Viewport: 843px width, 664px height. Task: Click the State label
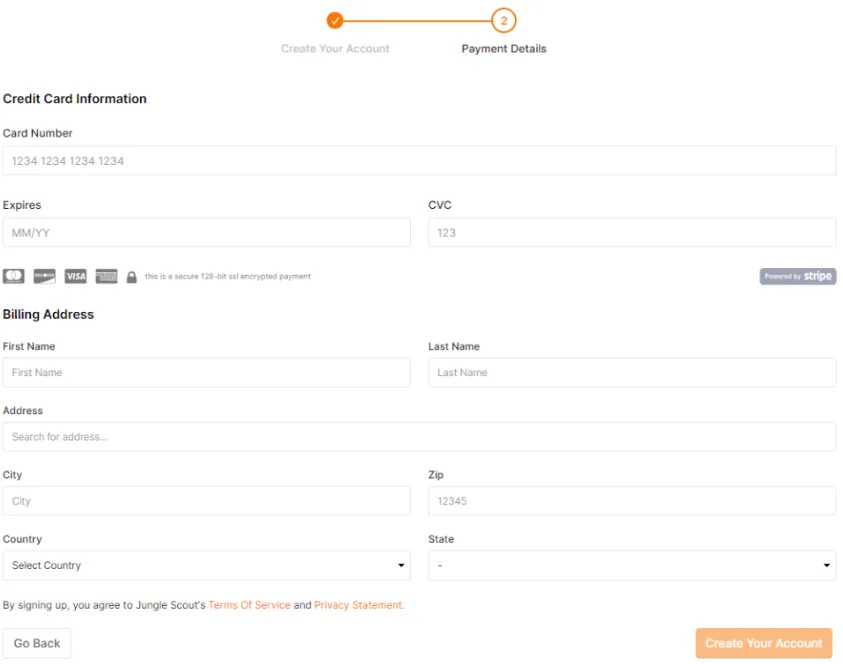(441, 539)
